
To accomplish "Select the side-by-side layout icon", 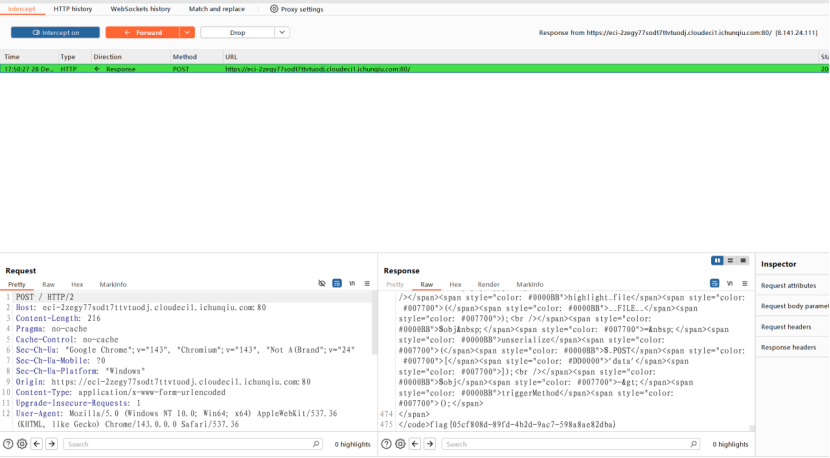I will pyautogui.click(x=717, y=260).
